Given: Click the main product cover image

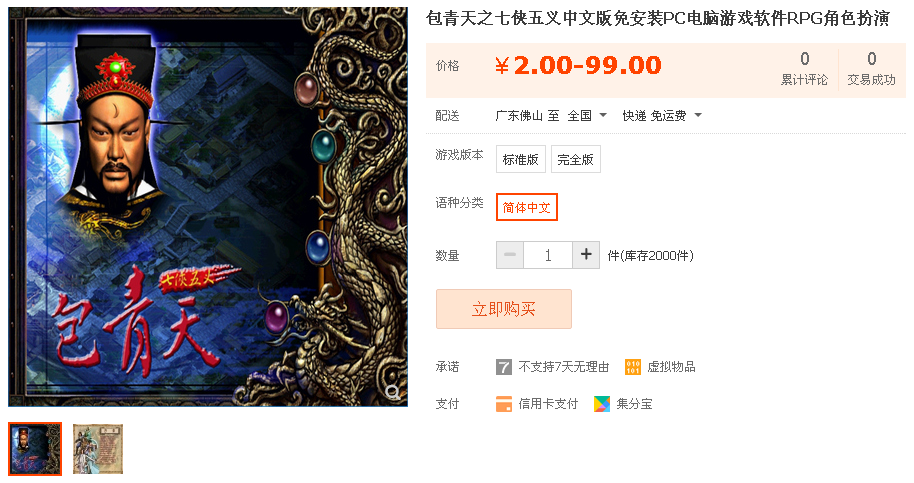Looking at the screenshot, I should pyautogui.click(x=208, y=207).
